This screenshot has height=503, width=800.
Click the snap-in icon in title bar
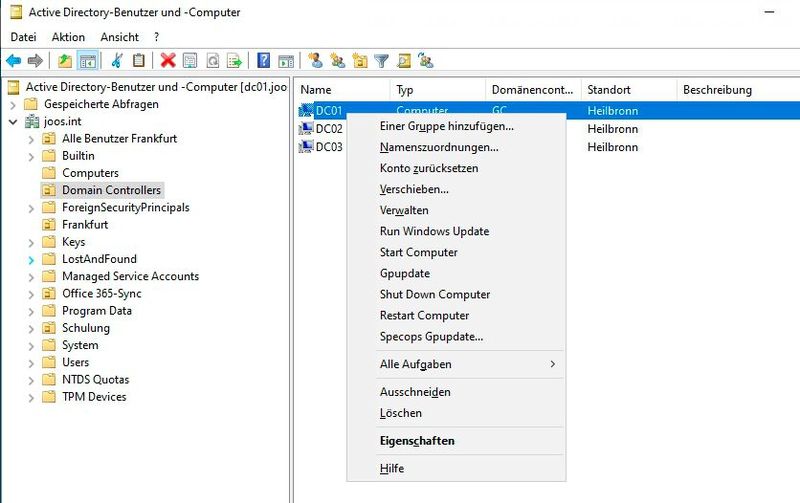(16, 12)
